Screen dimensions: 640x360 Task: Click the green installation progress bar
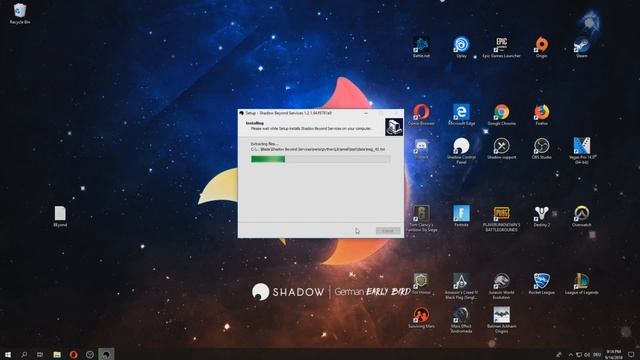click(320, 159)
